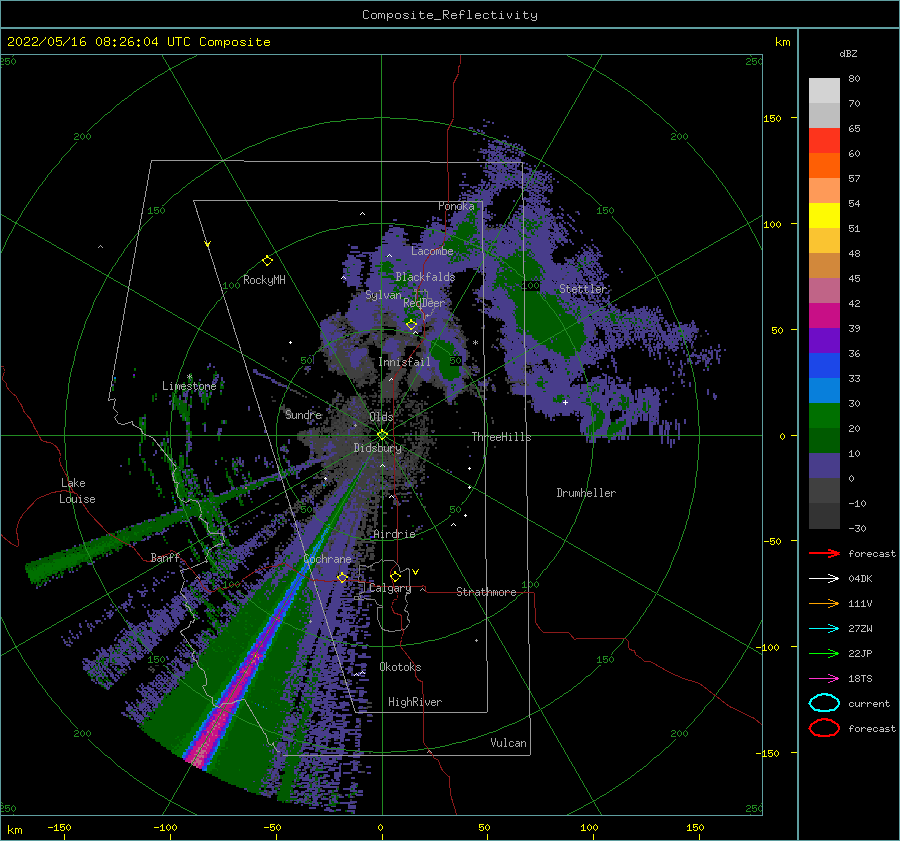
Task: Click the Composite_Reflectivity title text
Action: [450, 15]
